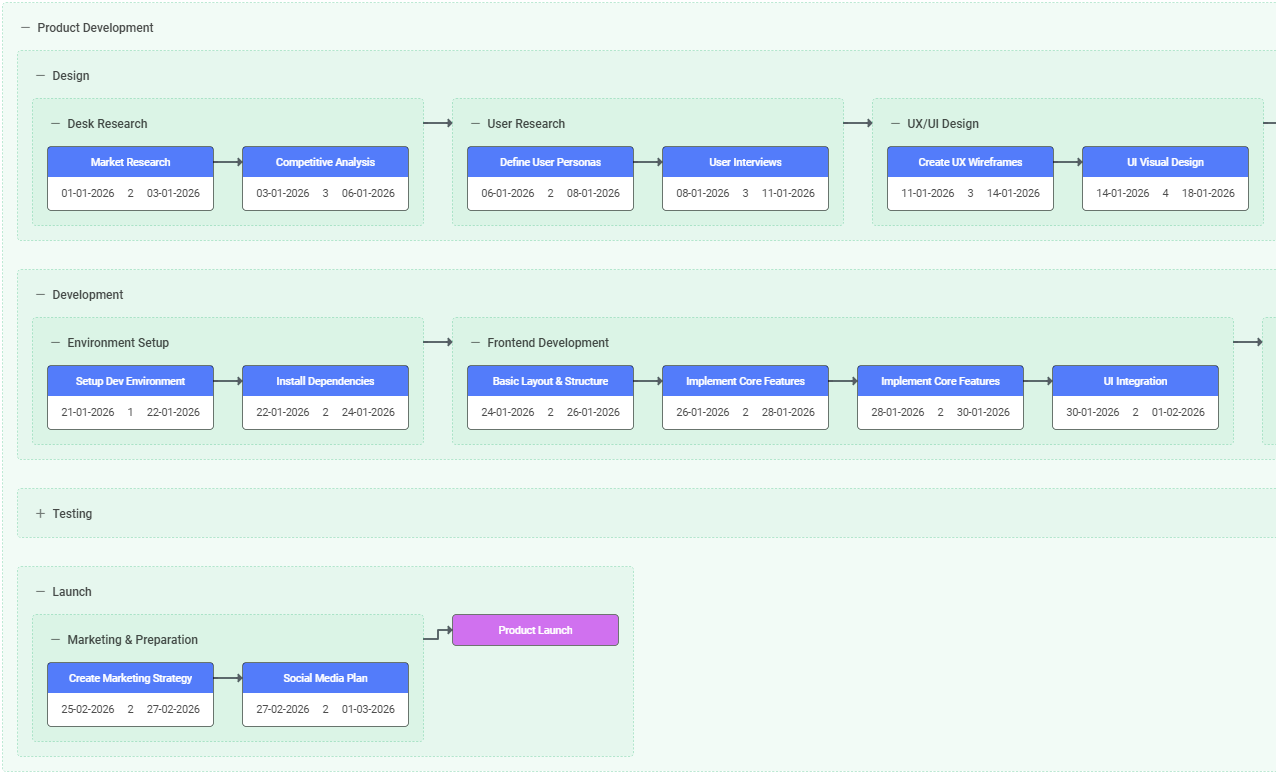The height and width of the screenshot is (775, 1276).
Task: Click the Setup Dev Environment node
Action: tap(130, 381)
